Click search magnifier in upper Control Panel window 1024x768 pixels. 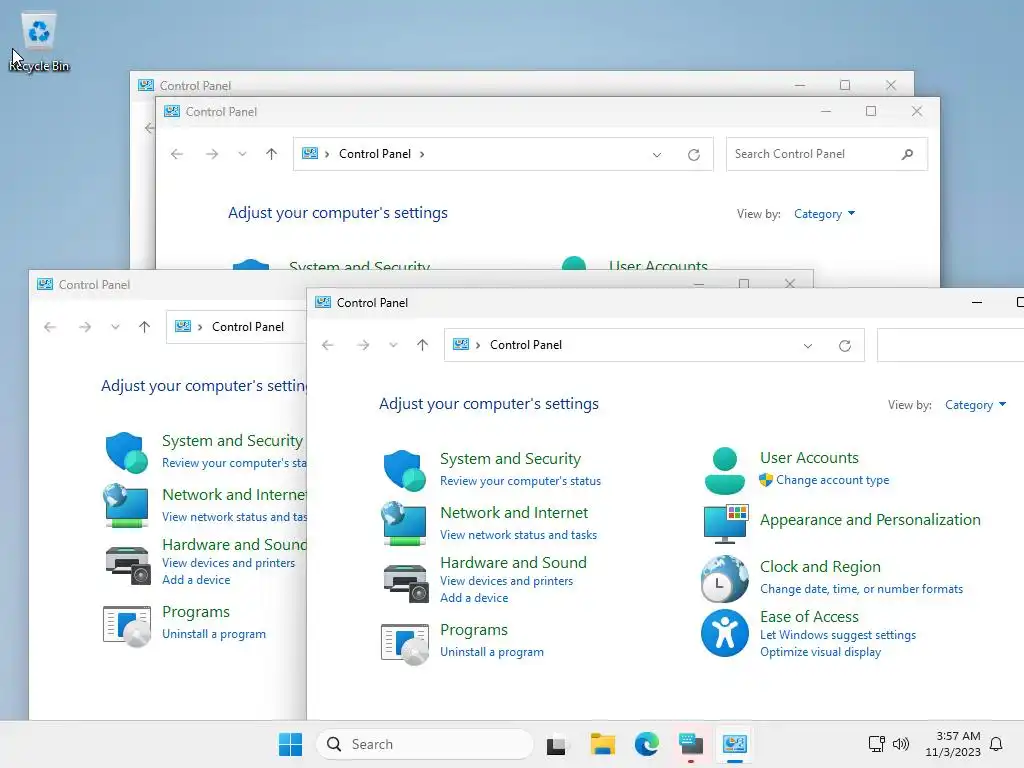[x=907, y=154]
